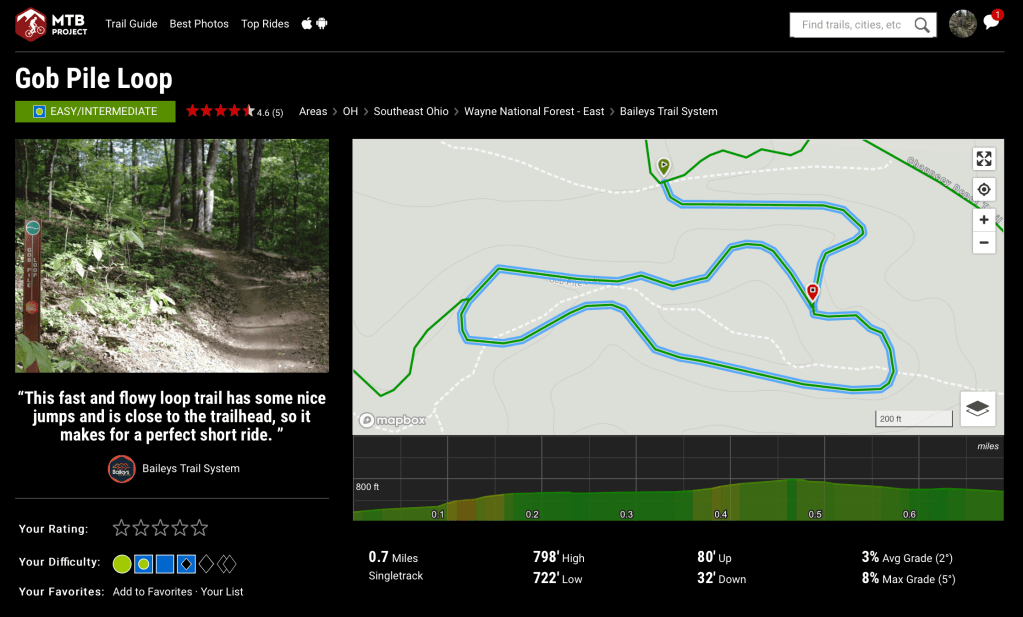Click Add to Favorites link
The height and width of the screenshot is (617, 1023).
click(x=152, y=592)
